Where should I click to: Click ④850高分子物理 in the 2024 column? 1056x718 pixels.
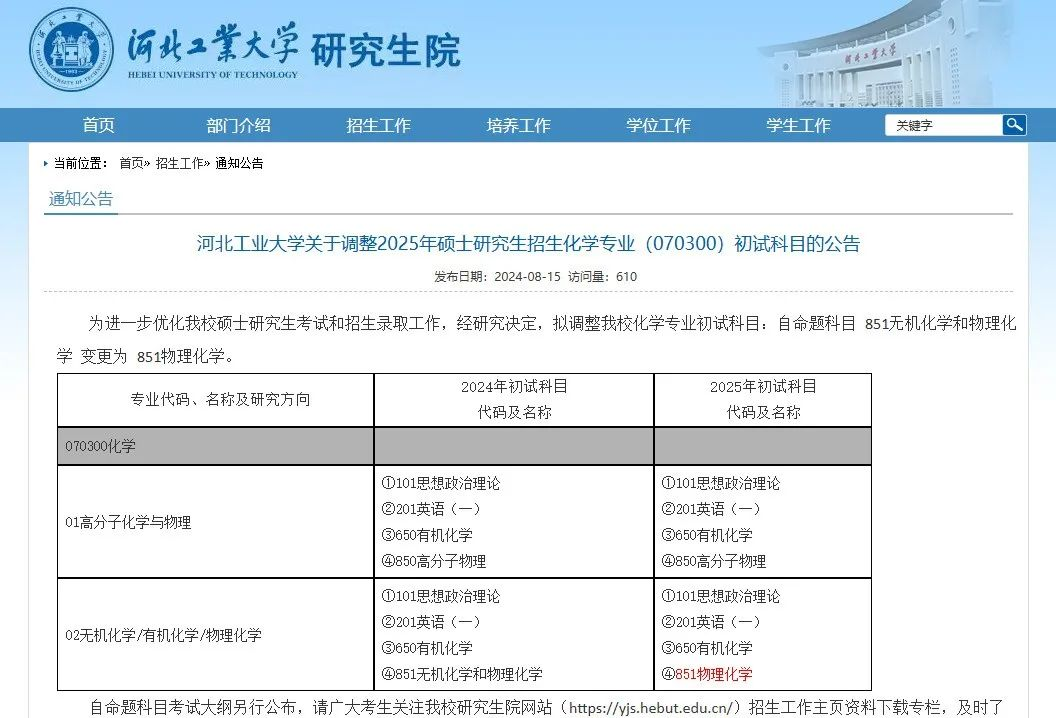[x=434, y=560]
